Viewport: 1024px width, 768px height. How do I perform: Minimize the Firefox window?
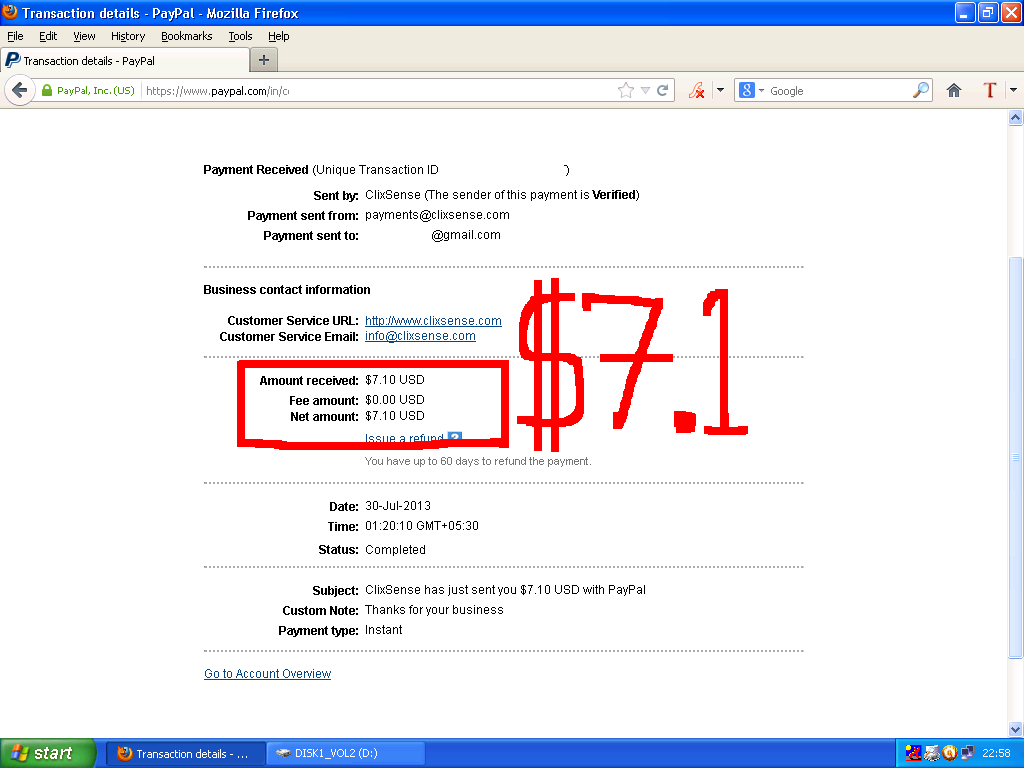[965, 12]
